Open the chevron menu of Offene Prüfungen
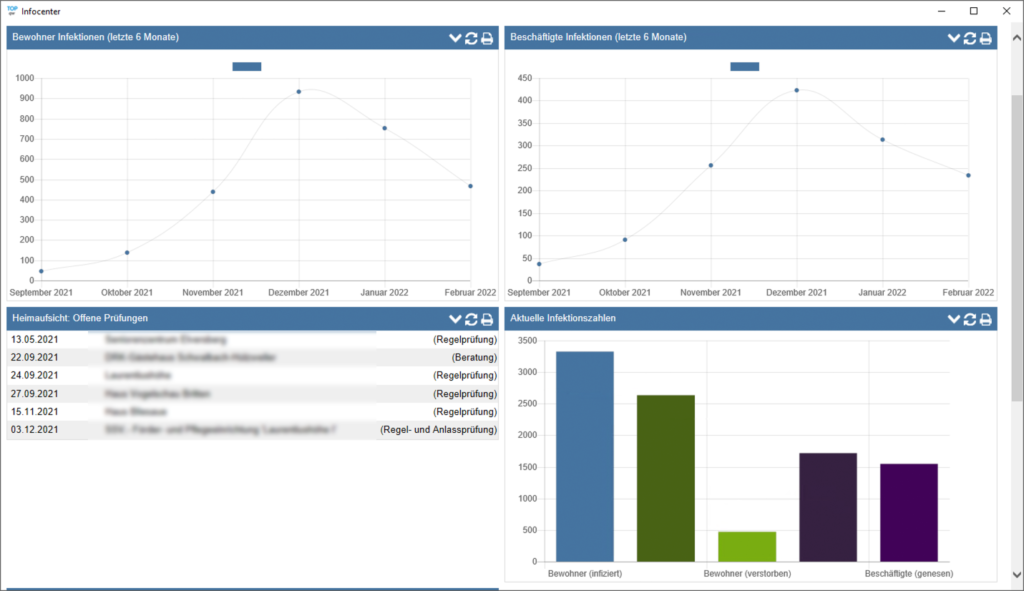Image resolution: width=1024 pixels, height=591 pixels. point(455,319)
